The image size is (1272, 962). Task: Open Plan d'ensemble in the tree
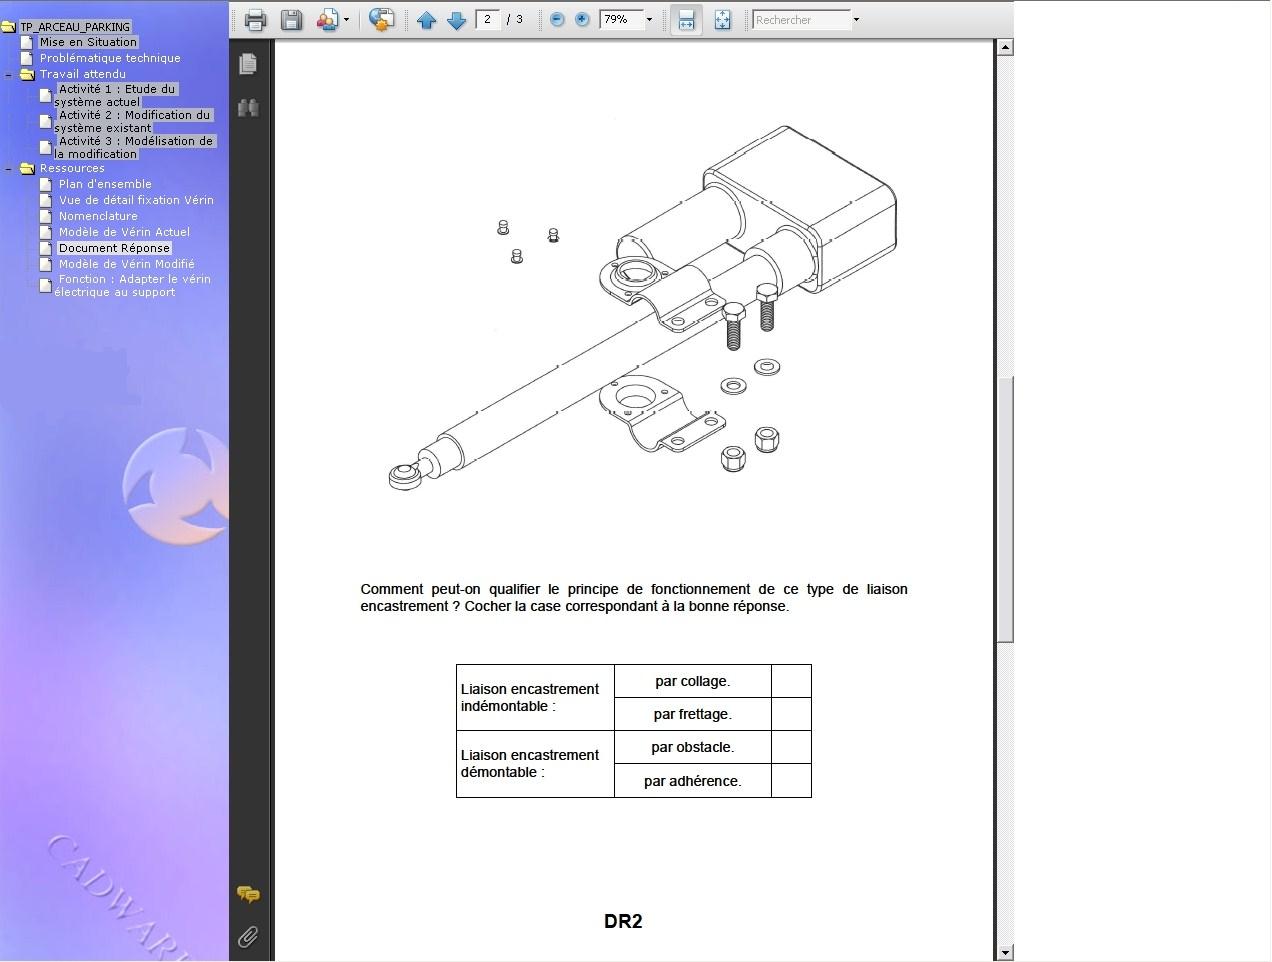(105, 184)
